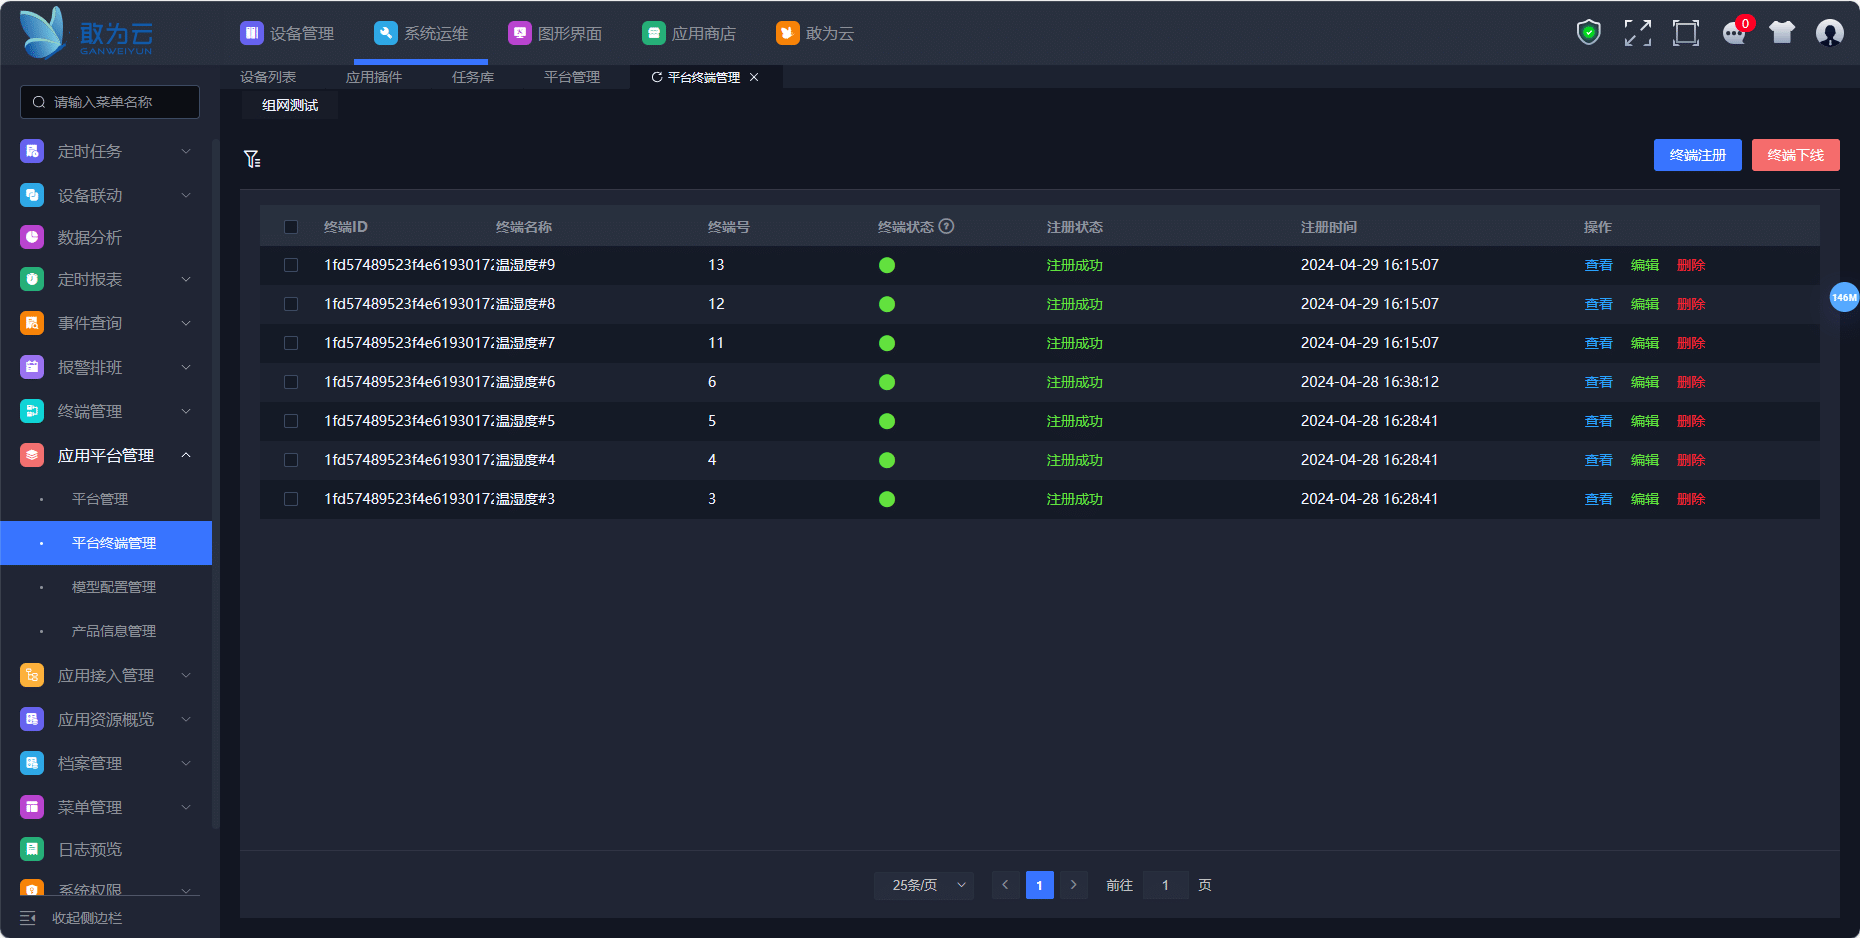The image size is (1860, 938).
Task: Click the menu name search field
Action: point(110,102)
